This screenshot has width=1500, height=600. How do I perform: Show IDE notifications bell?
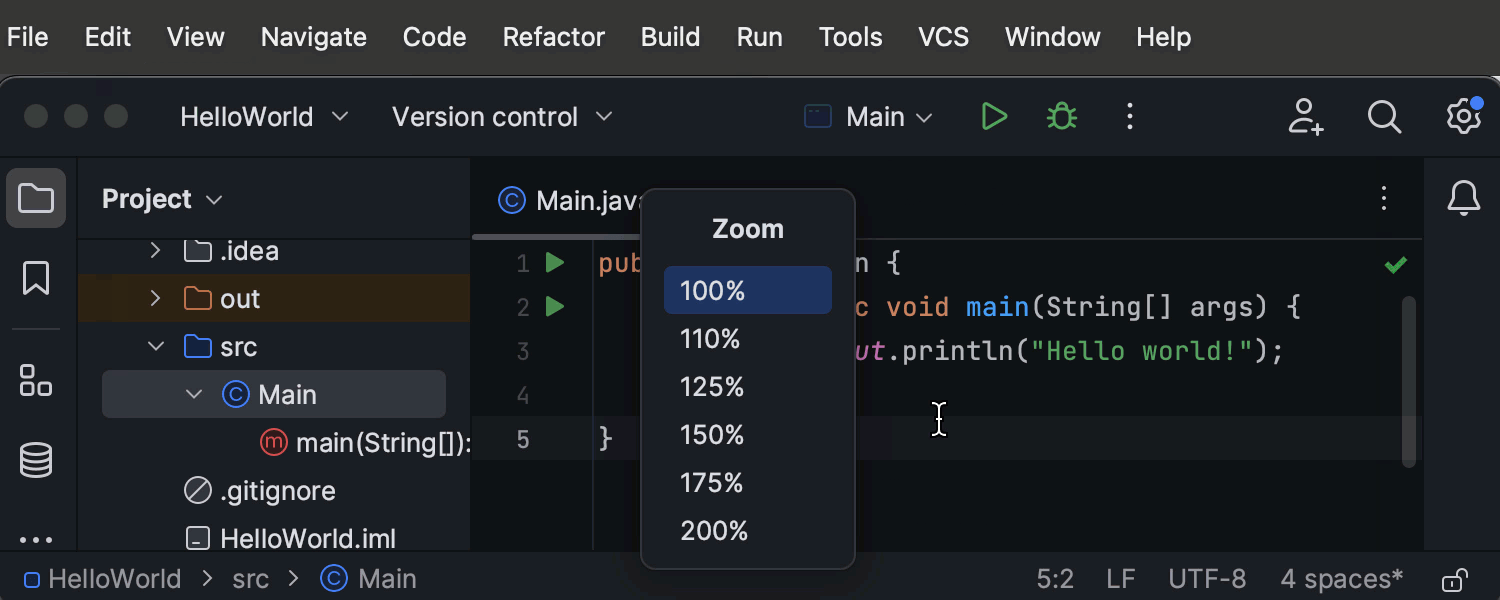pos(1464,198)
